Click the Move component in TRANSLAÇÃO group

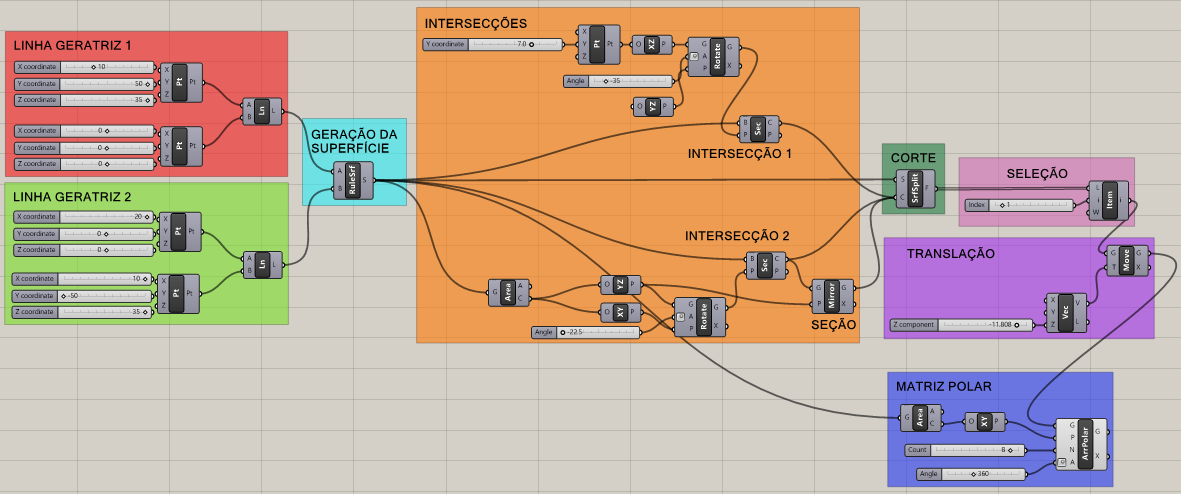pyautogui.click(x=1127, y=260)
